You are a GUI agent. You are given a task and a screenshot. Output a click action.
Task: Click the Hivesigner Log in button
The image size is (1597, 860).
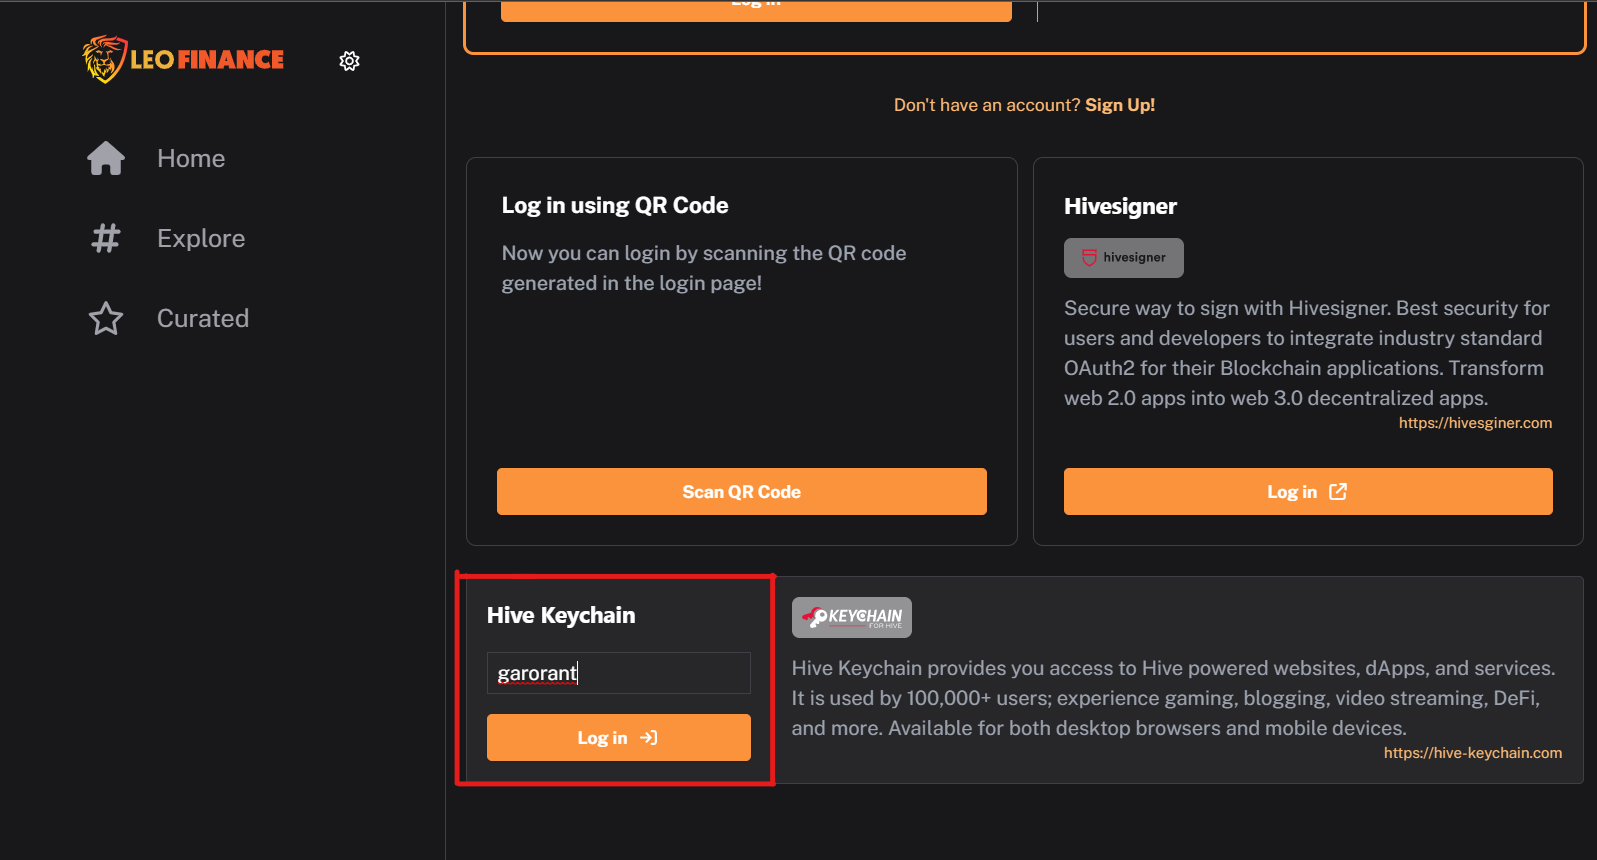point(1308,491)
